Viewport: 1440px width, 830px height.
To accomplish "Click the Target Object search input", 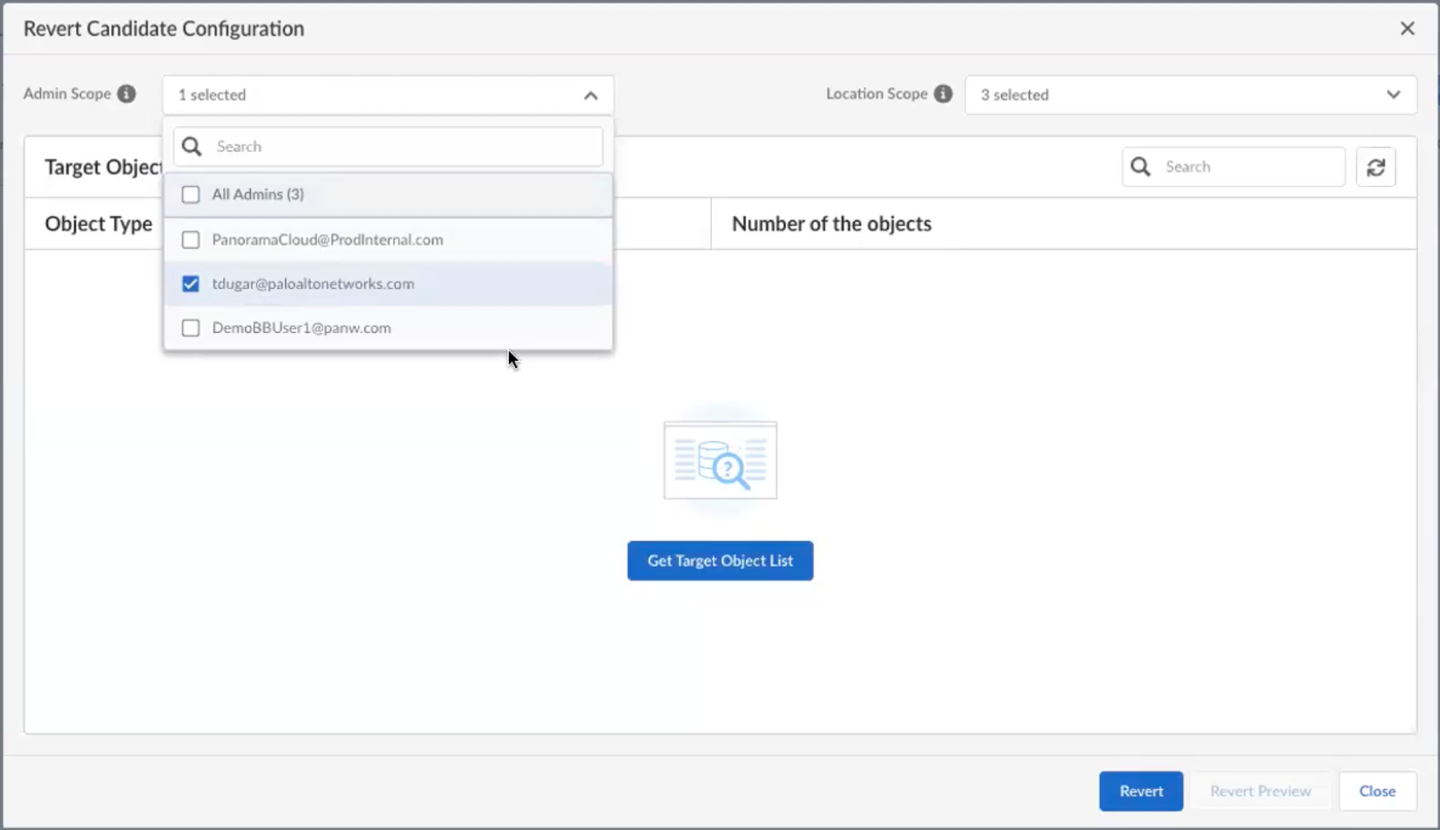I will coord(1250,167).
